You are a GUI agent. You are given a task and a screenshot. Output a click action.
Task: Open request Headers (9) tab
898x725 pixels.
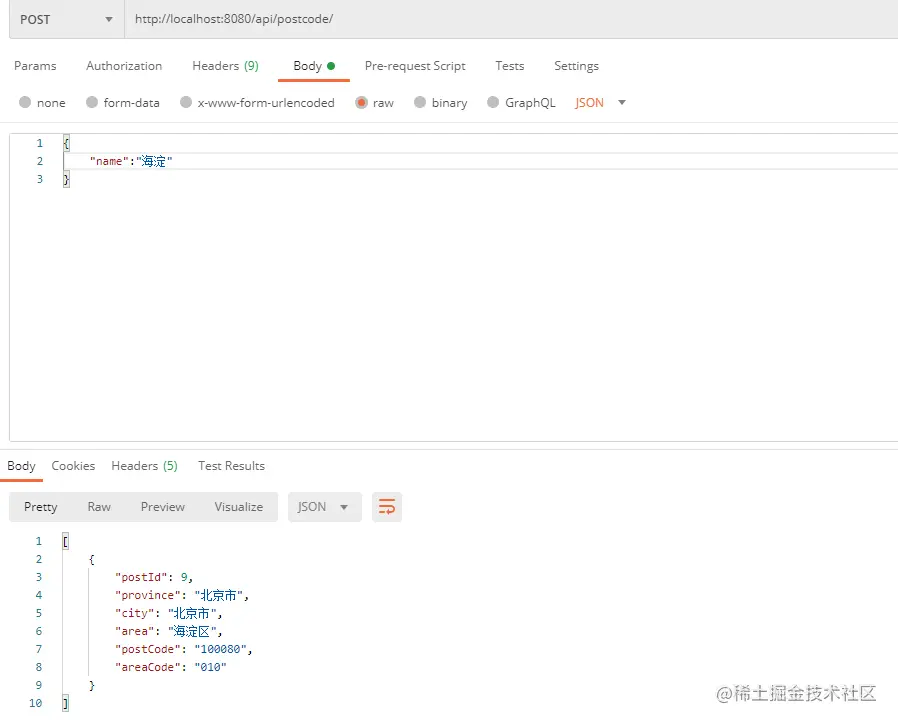pyautogui.click(x=225, y=66)
